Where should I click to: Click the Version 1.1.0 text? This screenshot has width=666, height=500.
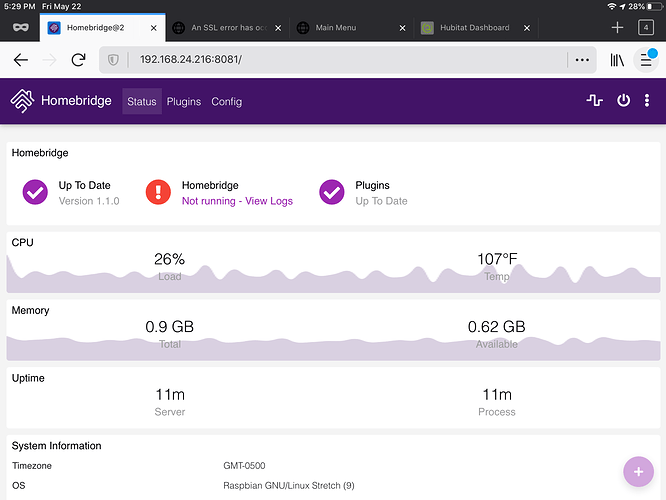89,201
